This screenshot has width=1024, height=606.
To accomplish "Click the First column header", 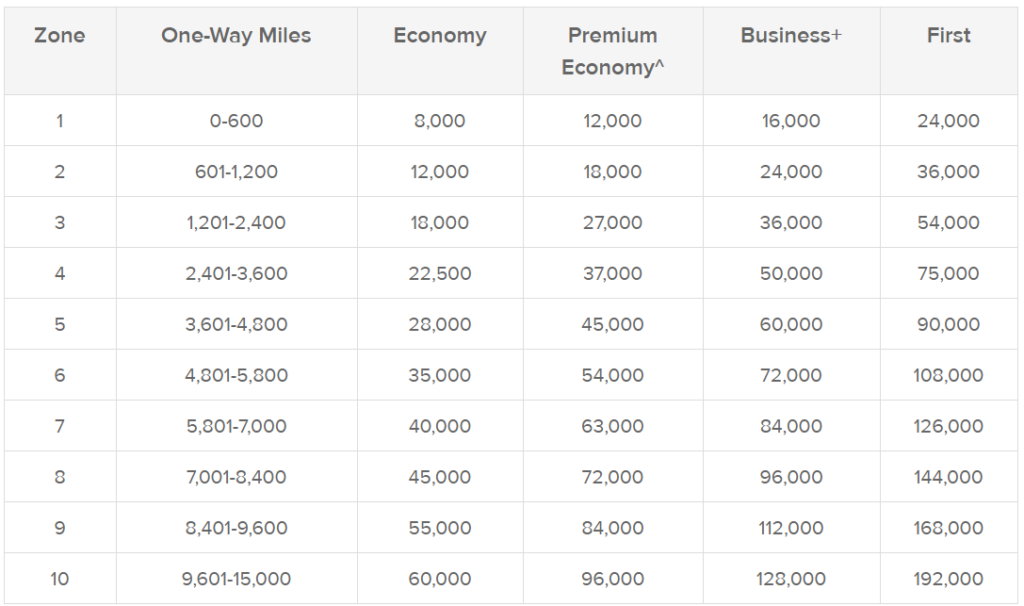I will 948,35.
